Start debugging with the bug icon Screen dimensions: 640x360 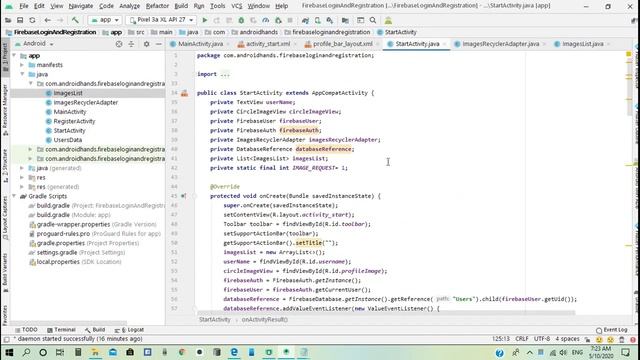pyautogui.click(x=241, y=20)
